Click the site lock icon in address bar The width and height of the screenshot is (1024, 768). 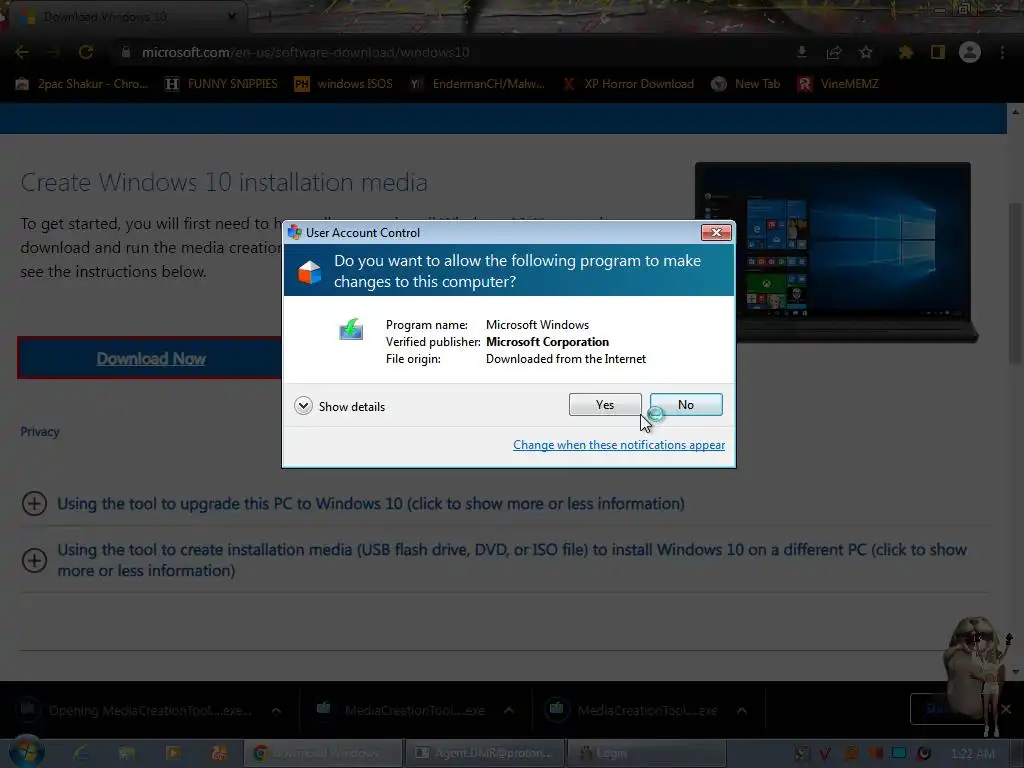tap(126, 52)
